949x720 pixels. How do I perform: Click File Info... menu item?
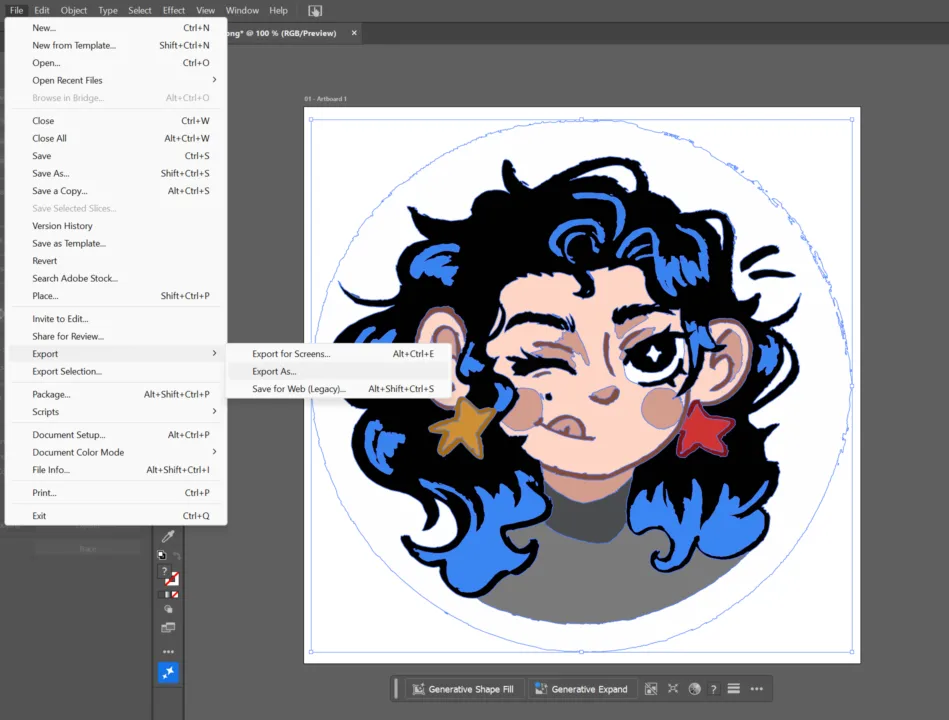click(116, 470)
